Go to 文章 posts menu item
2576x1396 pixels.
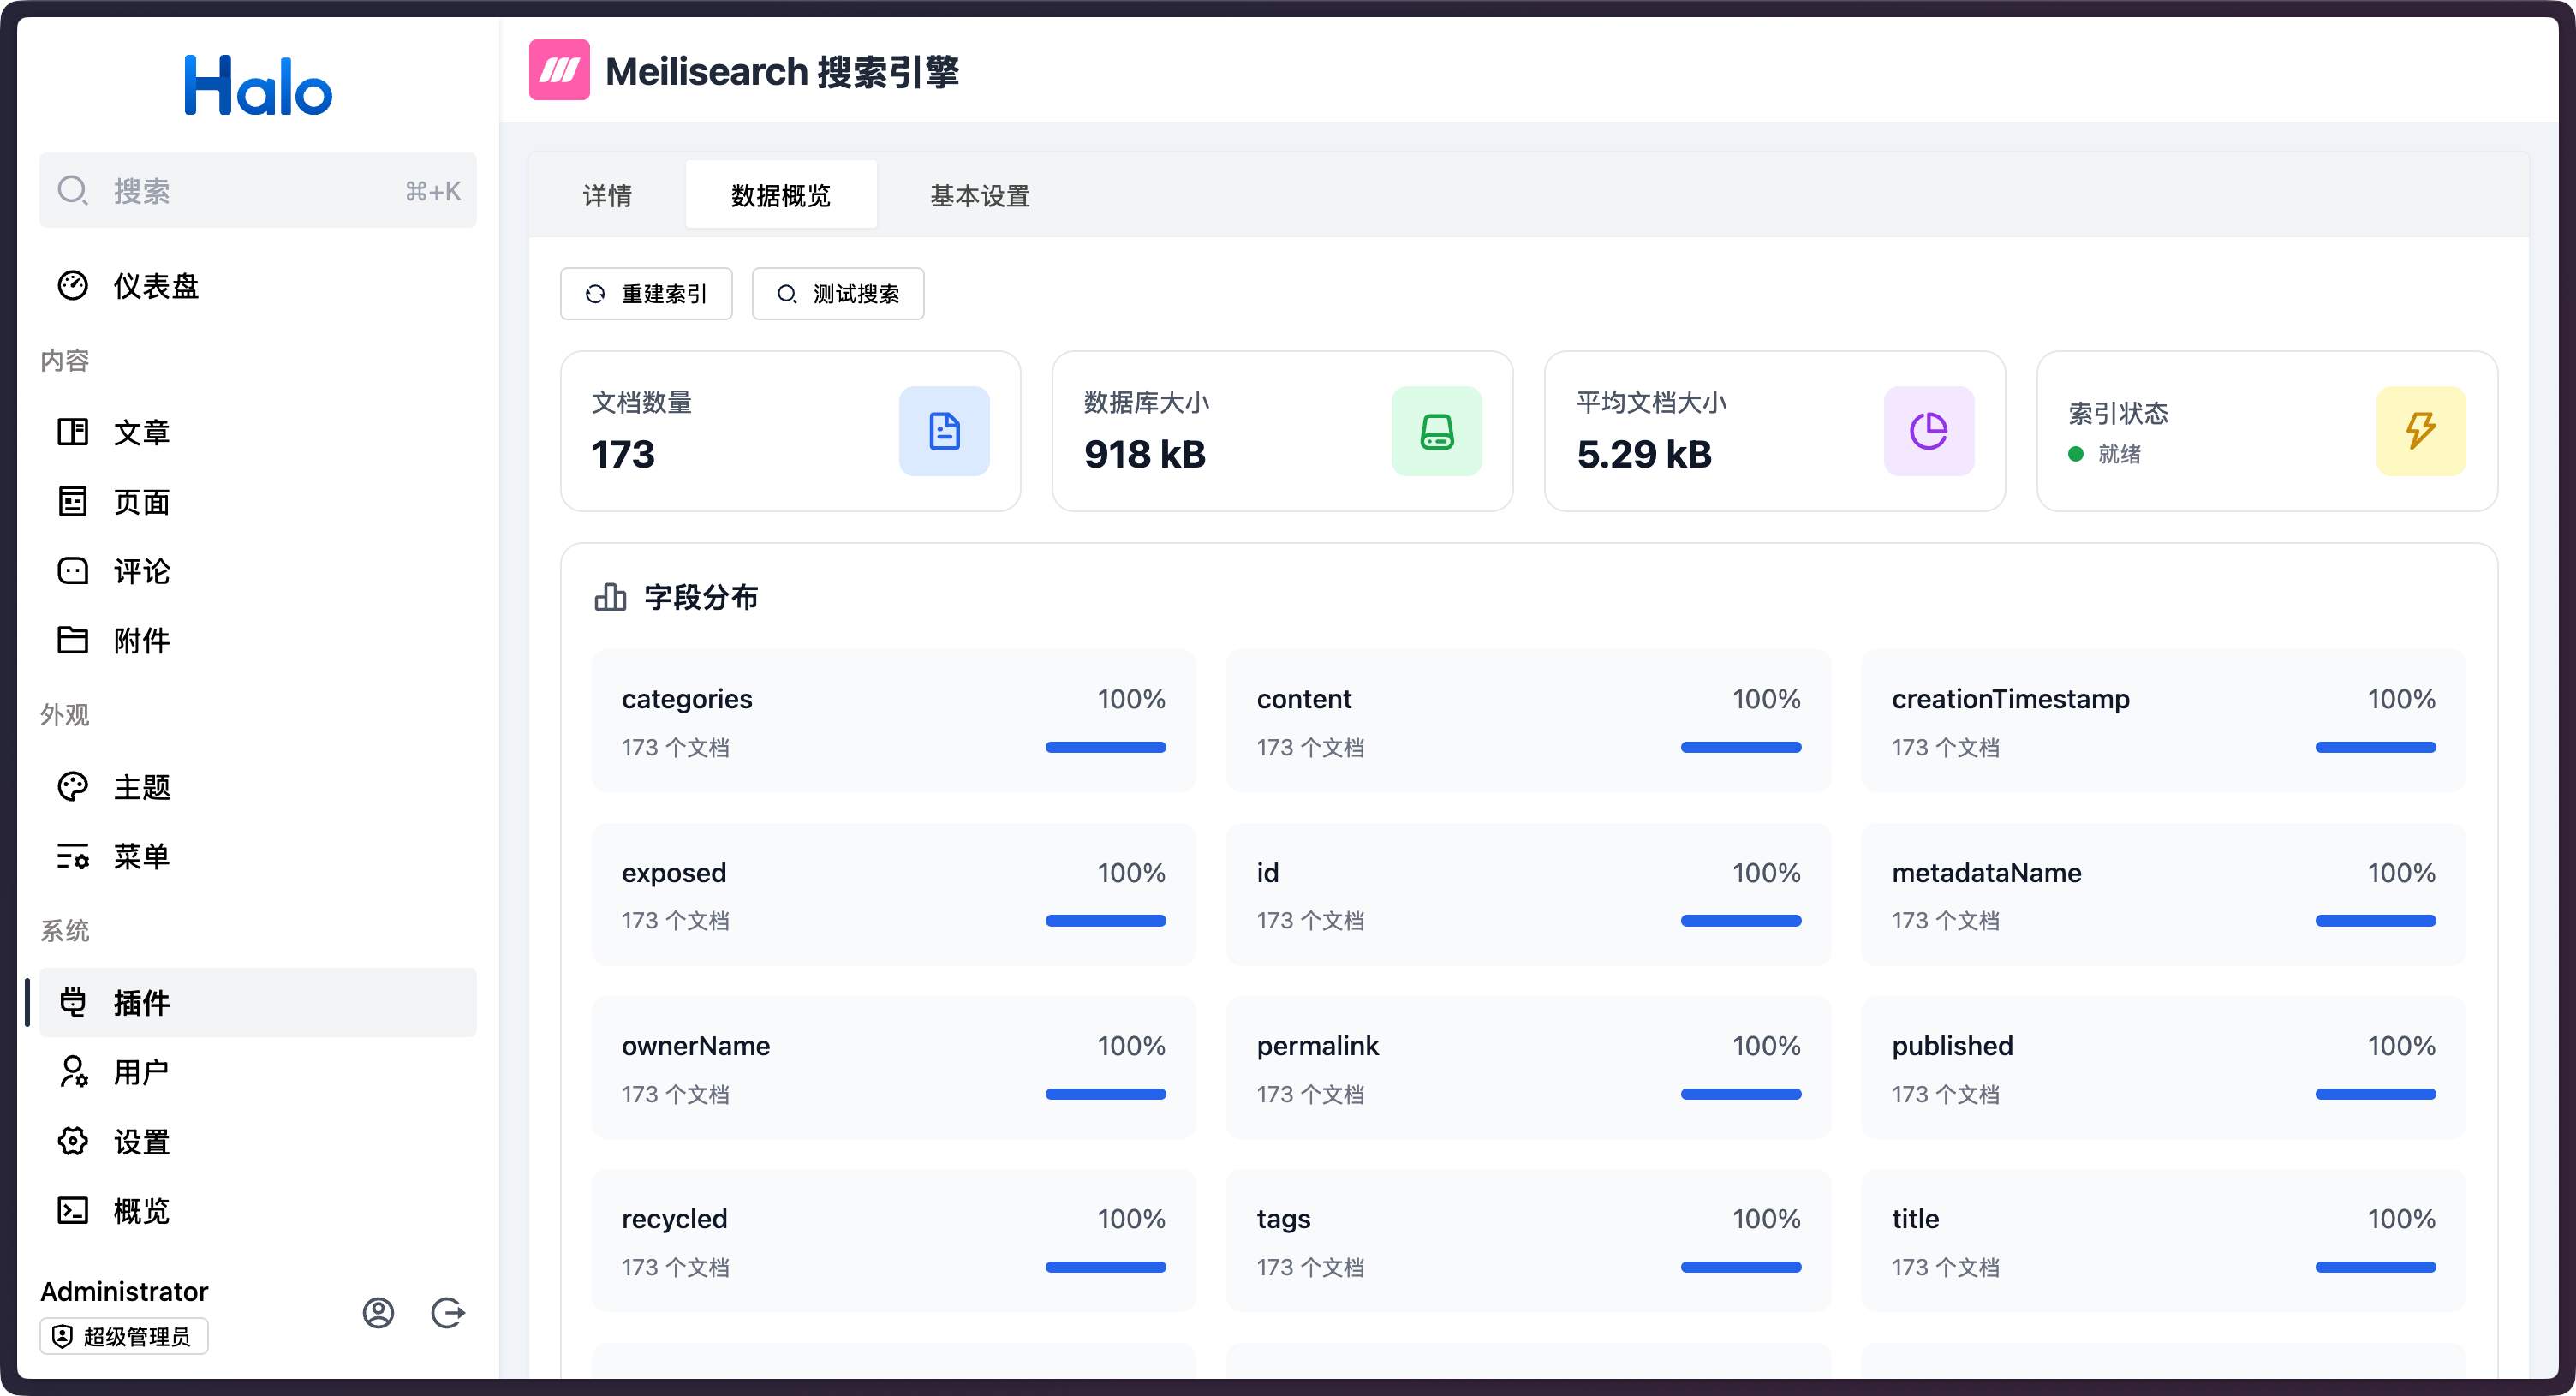point(141,432)
